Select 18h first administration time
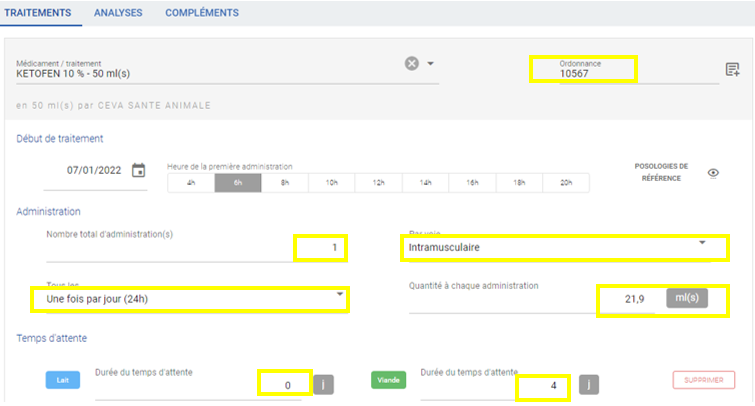Viewport: 755px width, 406px height. tap(519, 183)
